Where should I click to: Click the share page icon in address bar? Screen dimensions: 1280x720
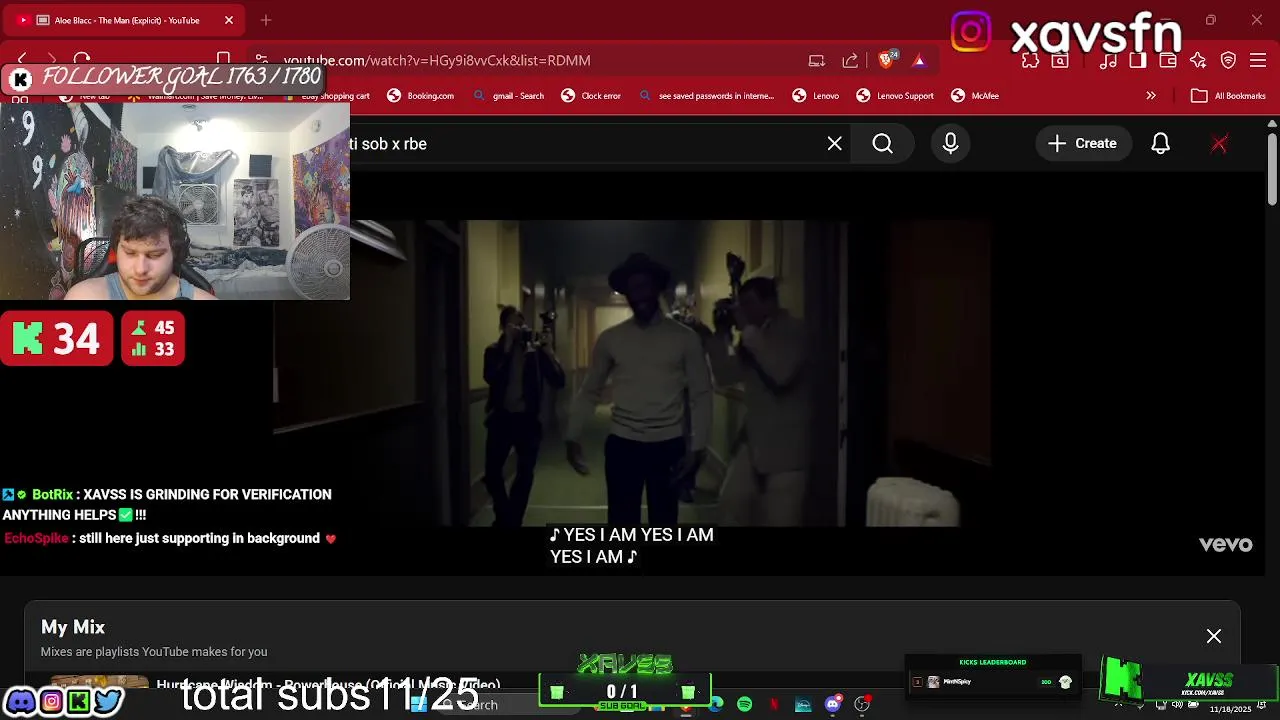tap(850, 60)
